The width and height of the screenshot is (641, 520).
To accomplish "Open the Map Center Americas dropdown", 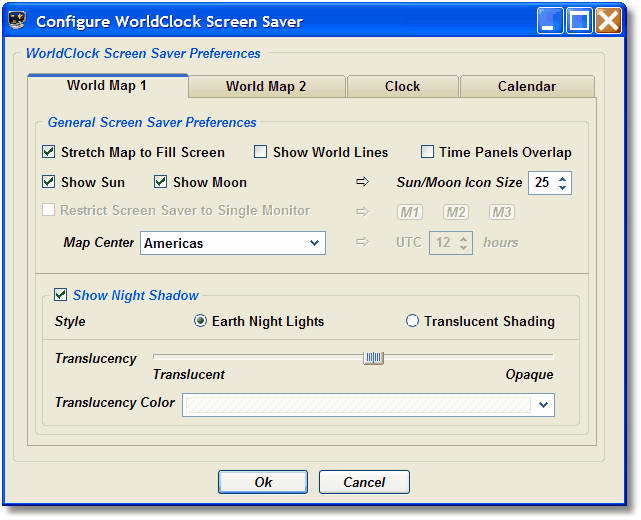I will 233,243.
